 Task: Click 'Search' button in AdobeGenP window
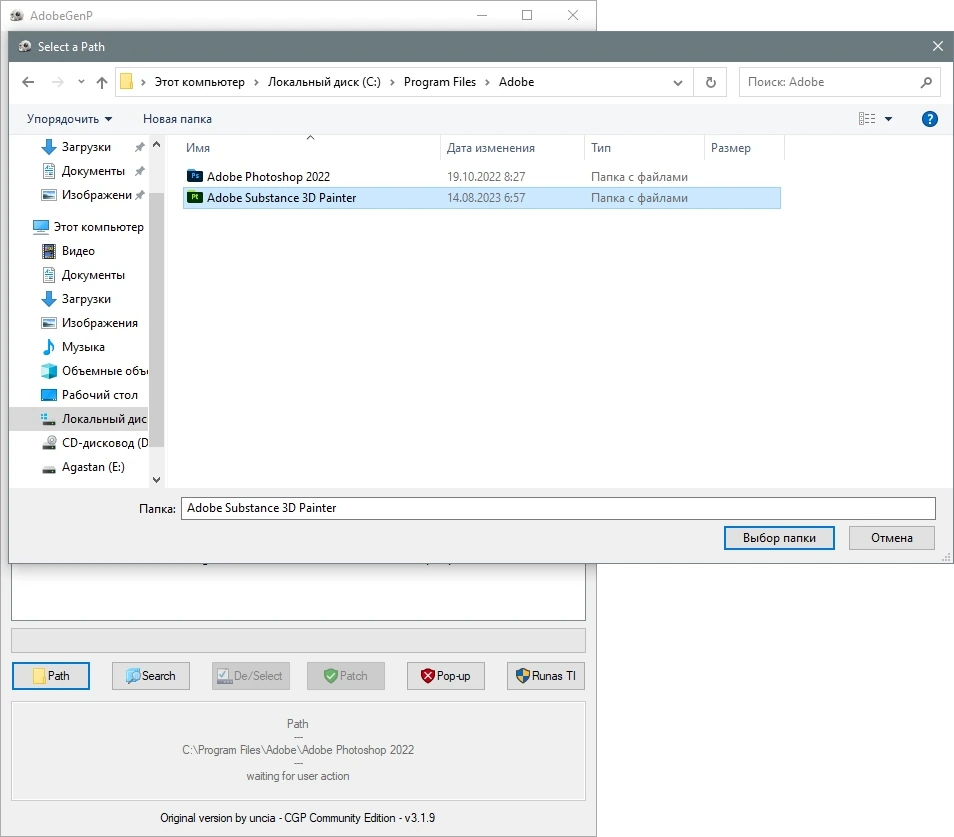(150, 676)
